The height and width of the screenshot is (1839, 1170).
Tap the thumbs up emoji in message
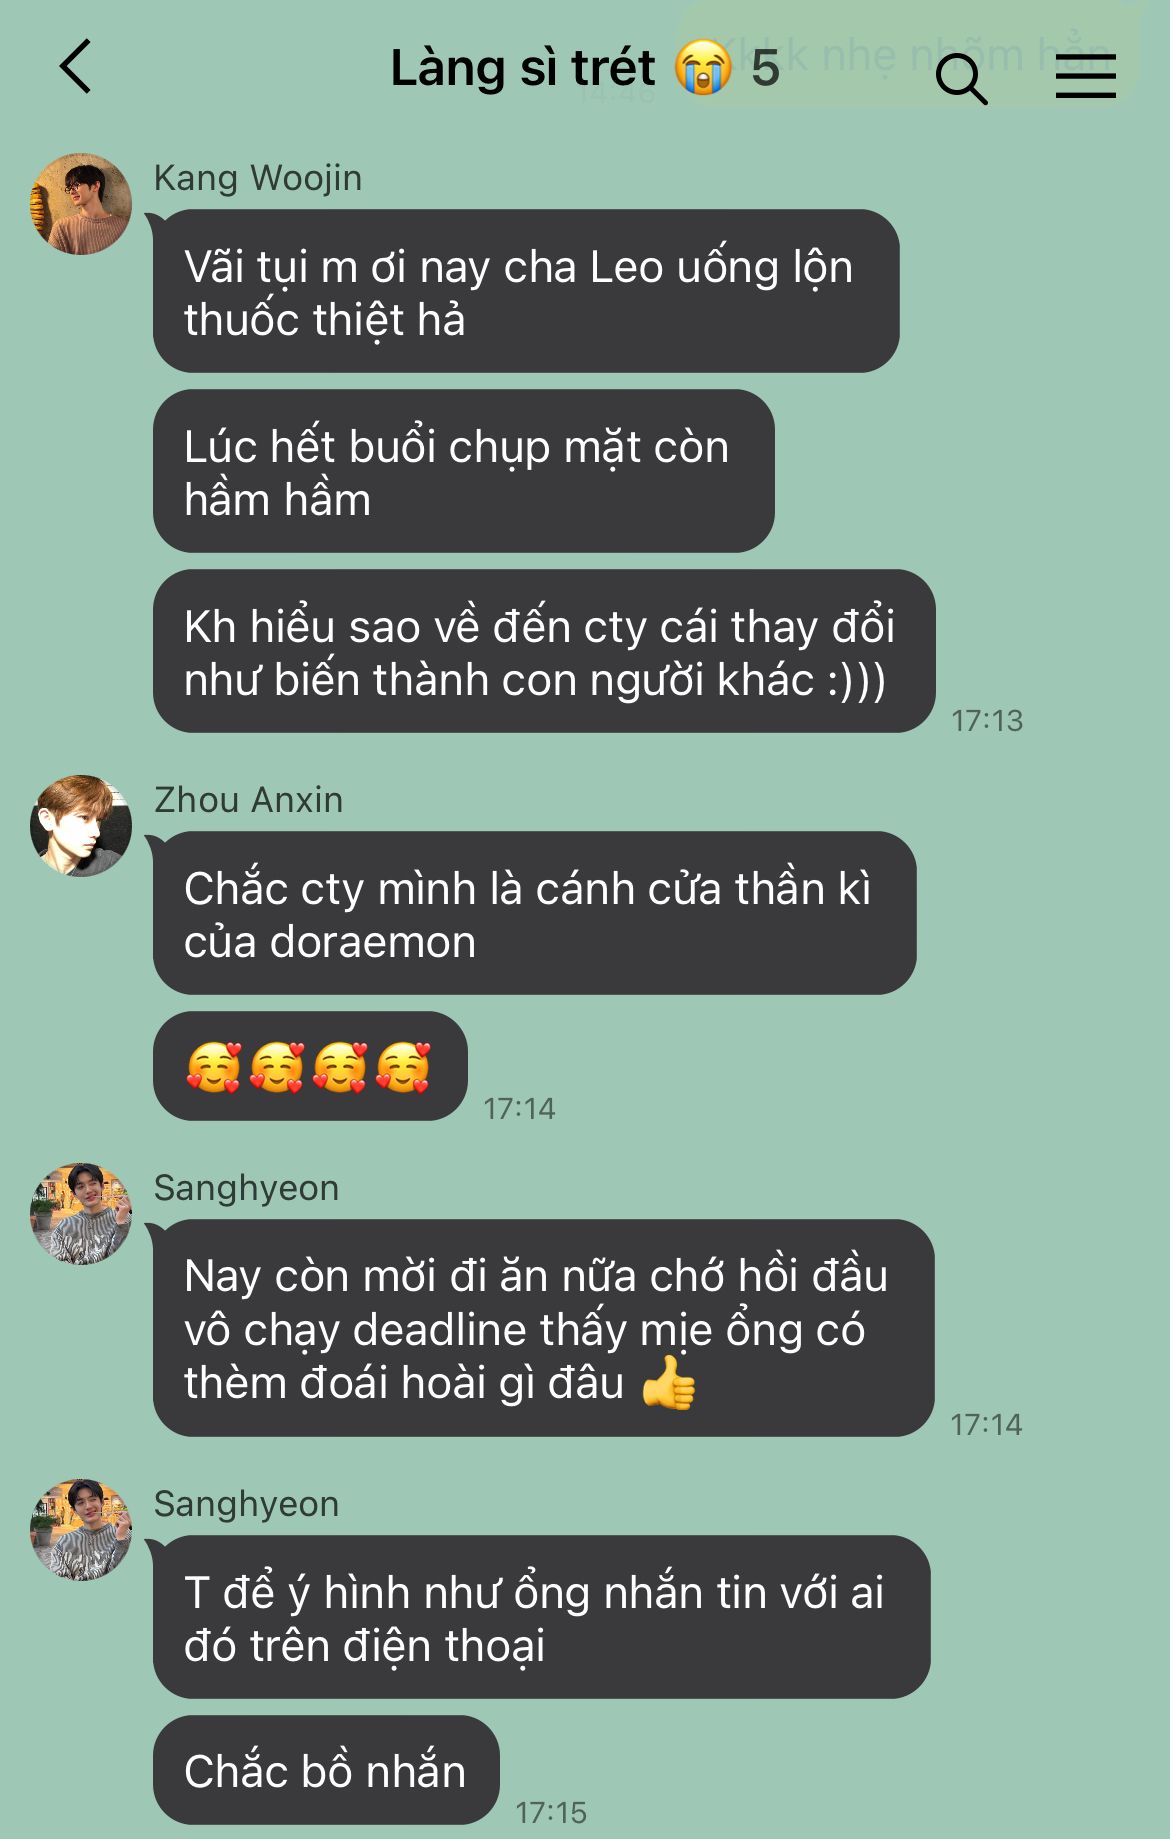668,1383
